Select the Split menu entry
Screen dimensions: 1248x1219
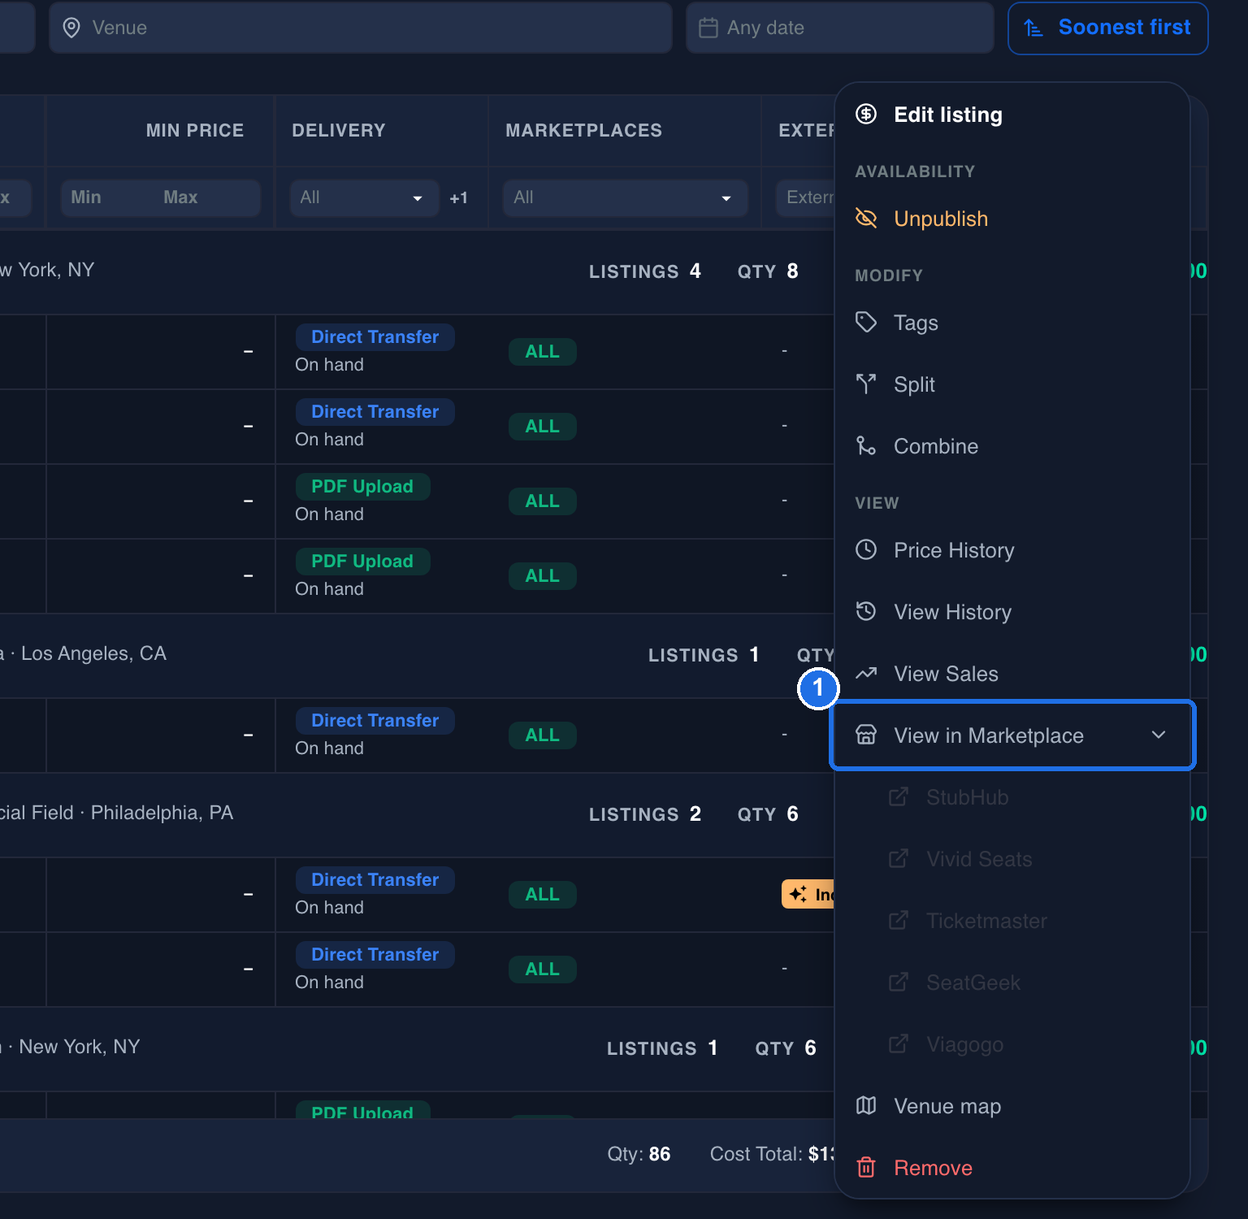[x=1012, y=385]
